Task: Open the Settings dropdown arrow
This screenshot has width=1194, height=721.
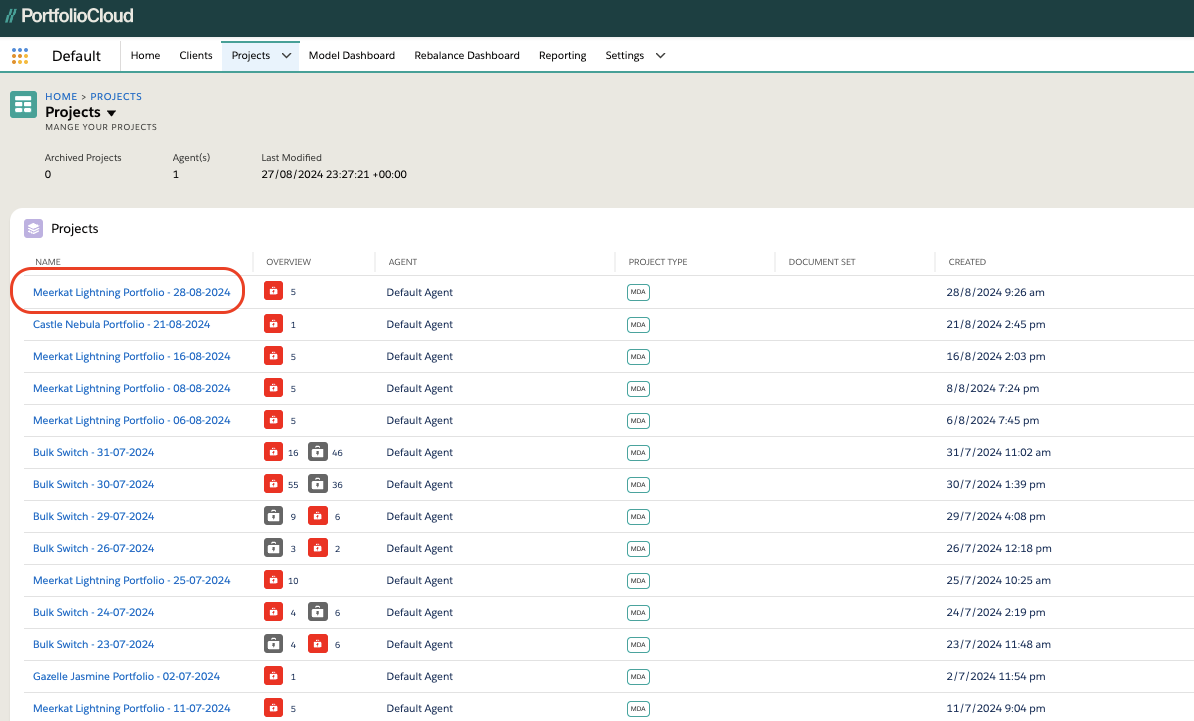Action: [660, 55]
